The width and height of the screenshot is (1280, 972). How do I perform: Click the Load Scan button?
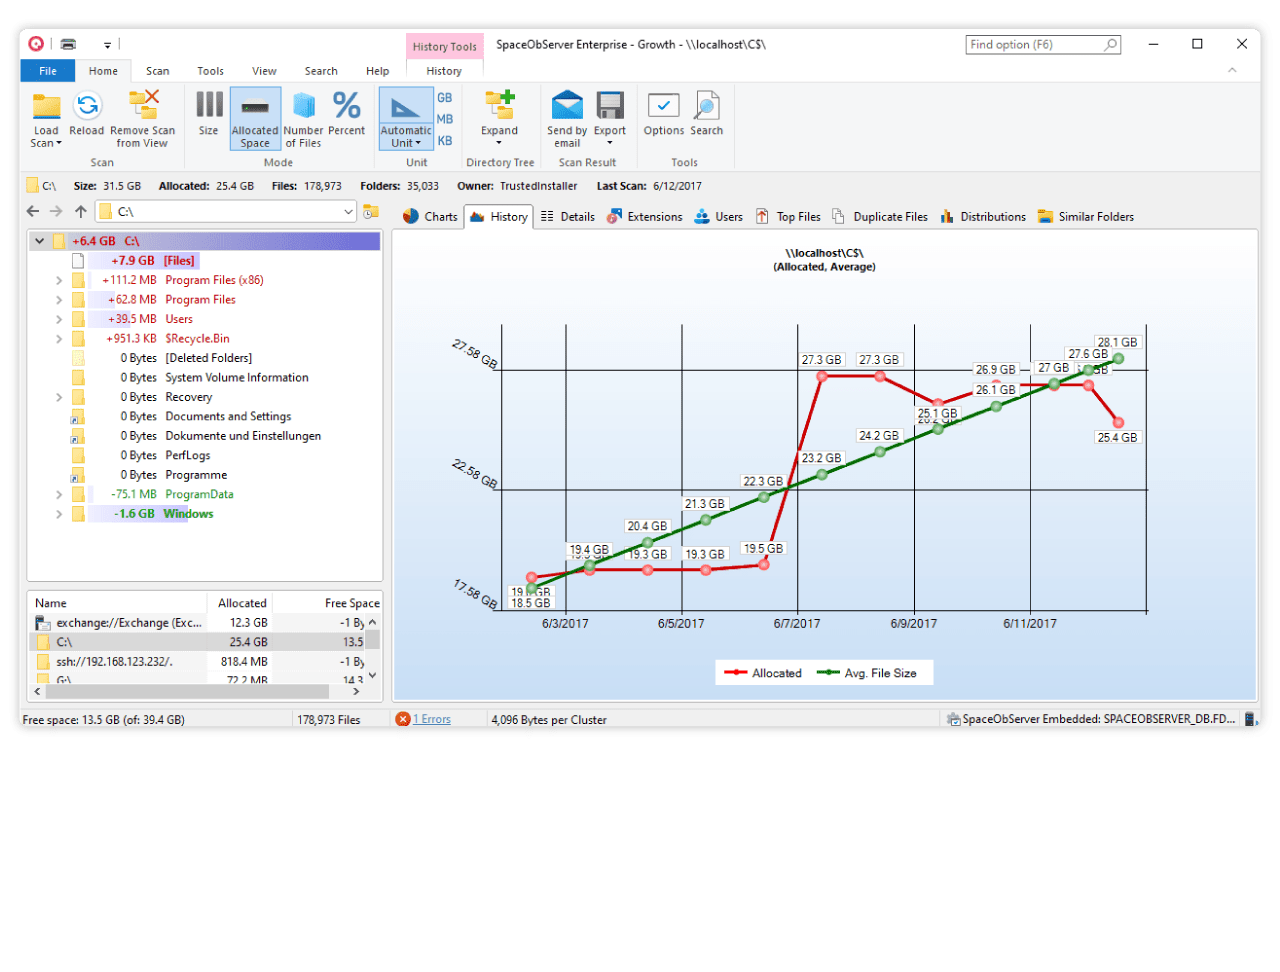(x=46, y=117)
